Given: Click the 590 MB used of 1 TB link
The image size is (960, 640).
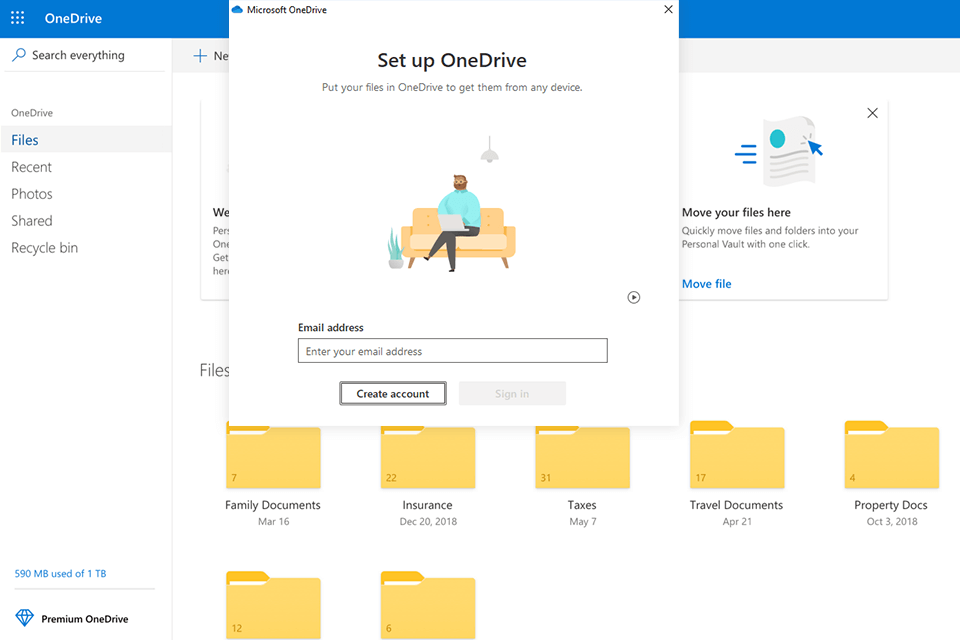Looking at the screenshot, I should tap(61, 573).
